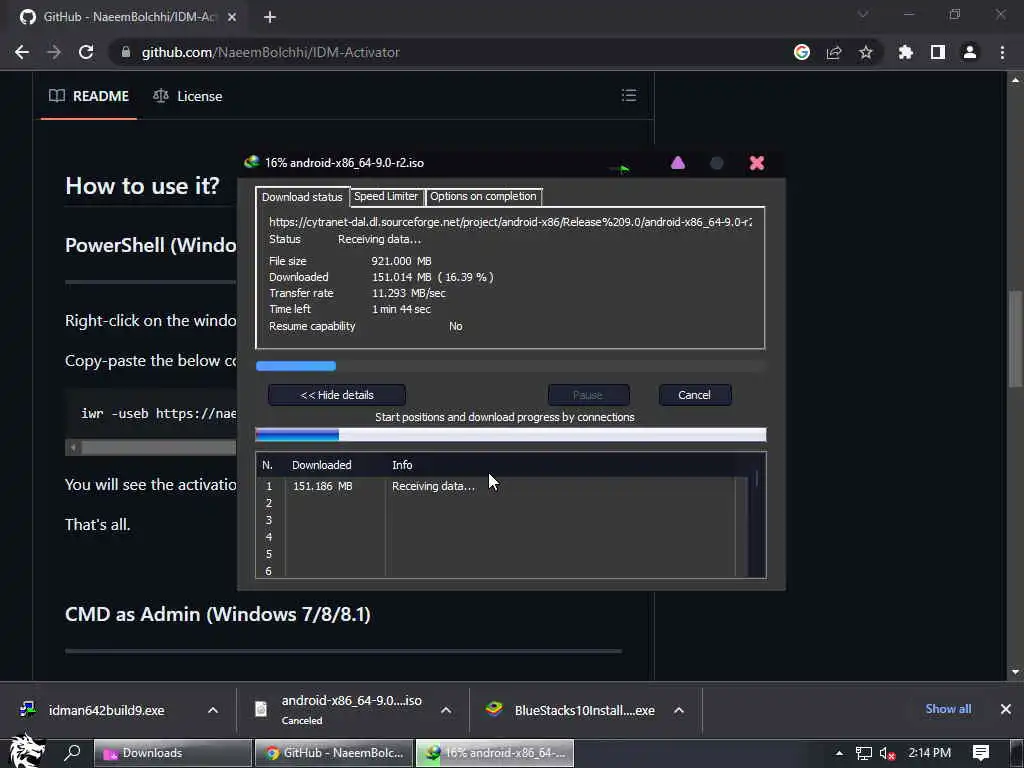This screenshot has width=1024, height=768.
Task: Toggle Chrome side panel
Action: pyautogui.click(x=938, y=52)
